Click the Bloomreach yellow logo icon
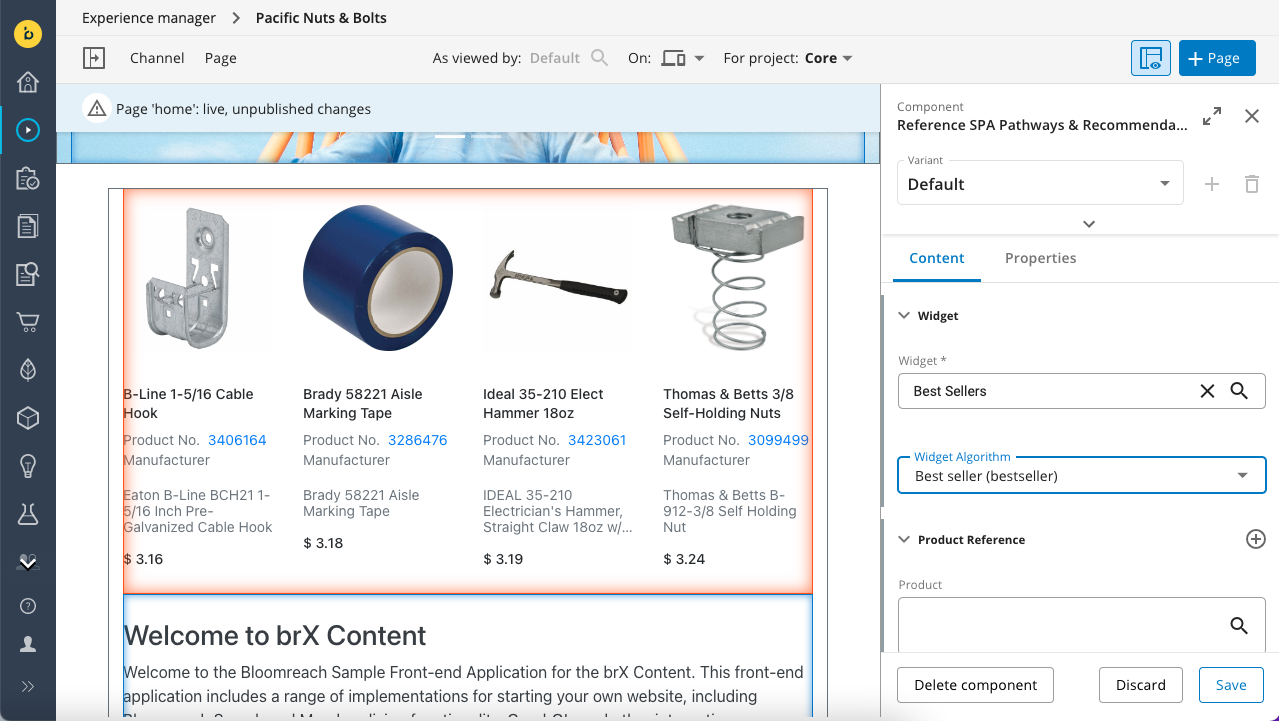 pos(28,32)
